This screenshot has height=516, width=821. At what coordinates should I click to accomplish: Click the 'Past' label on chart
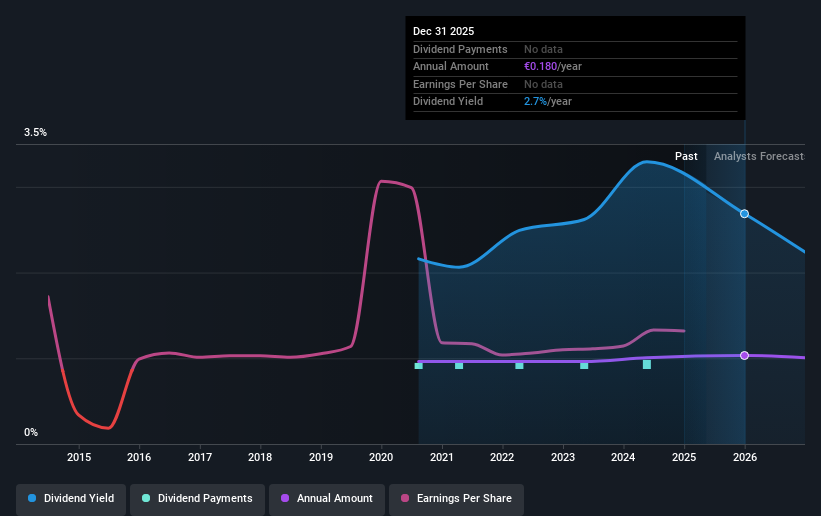pyautogui.click(x=686, y=156)
